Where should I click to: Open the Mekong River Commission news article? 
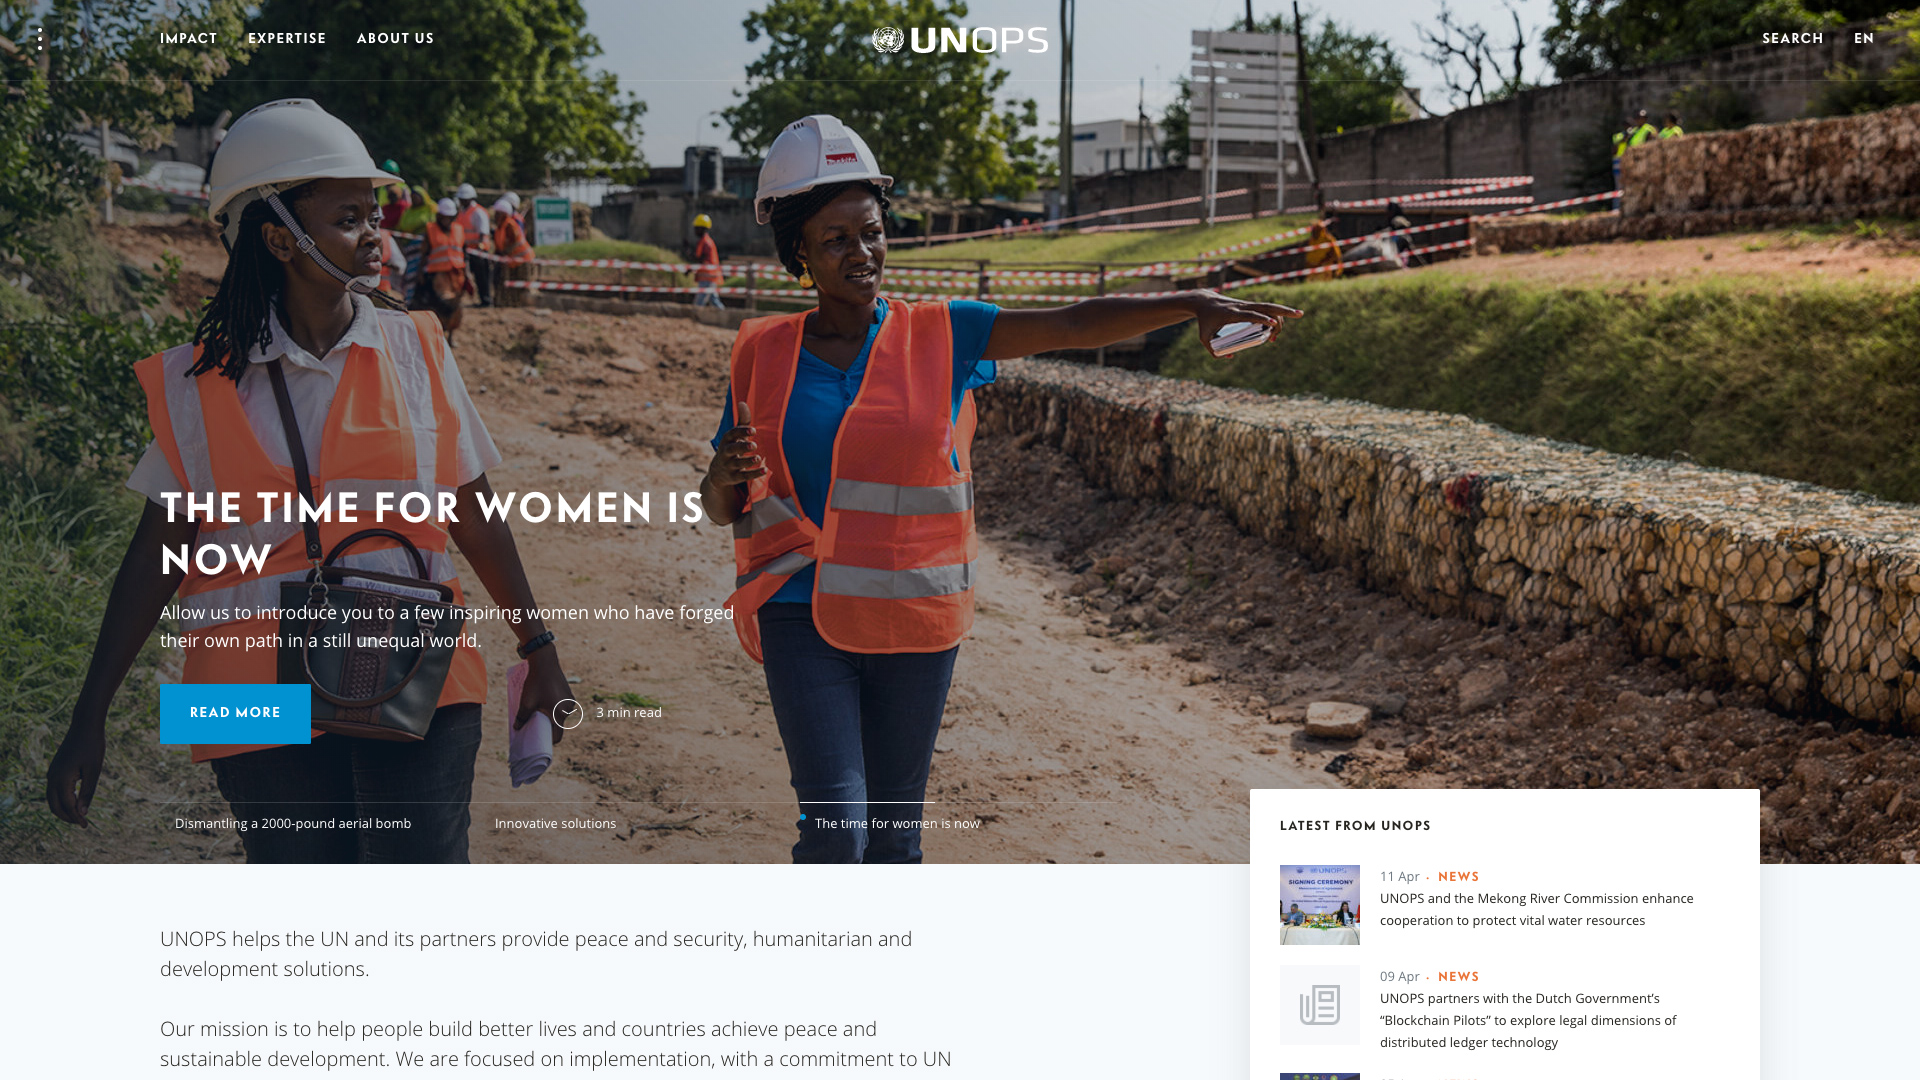pos(1537,909)
